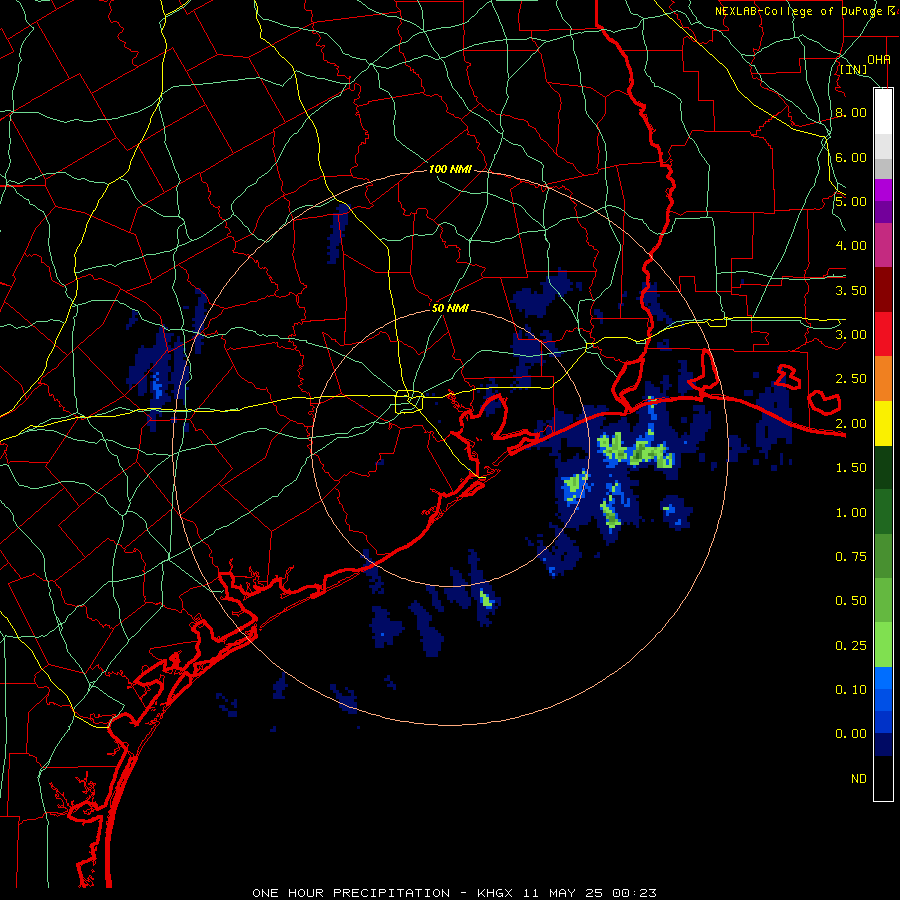Click the 0.10 legend value

click(851, 690)
